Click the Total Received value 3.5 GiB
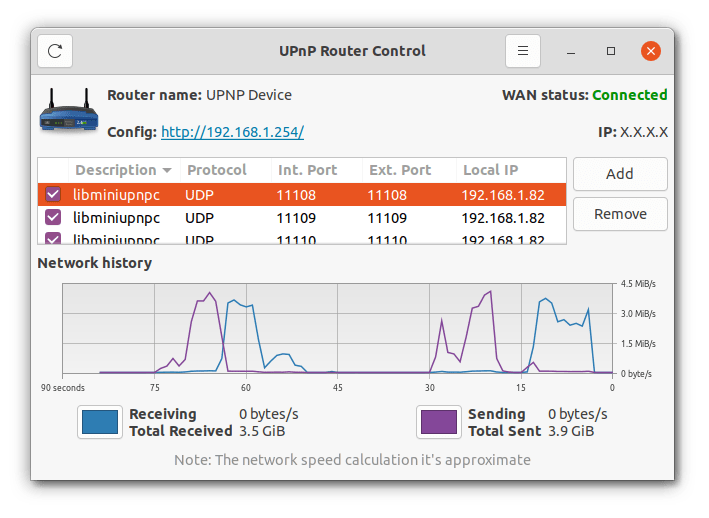This screenshot has height=518, width=709. tap(262, 431)
